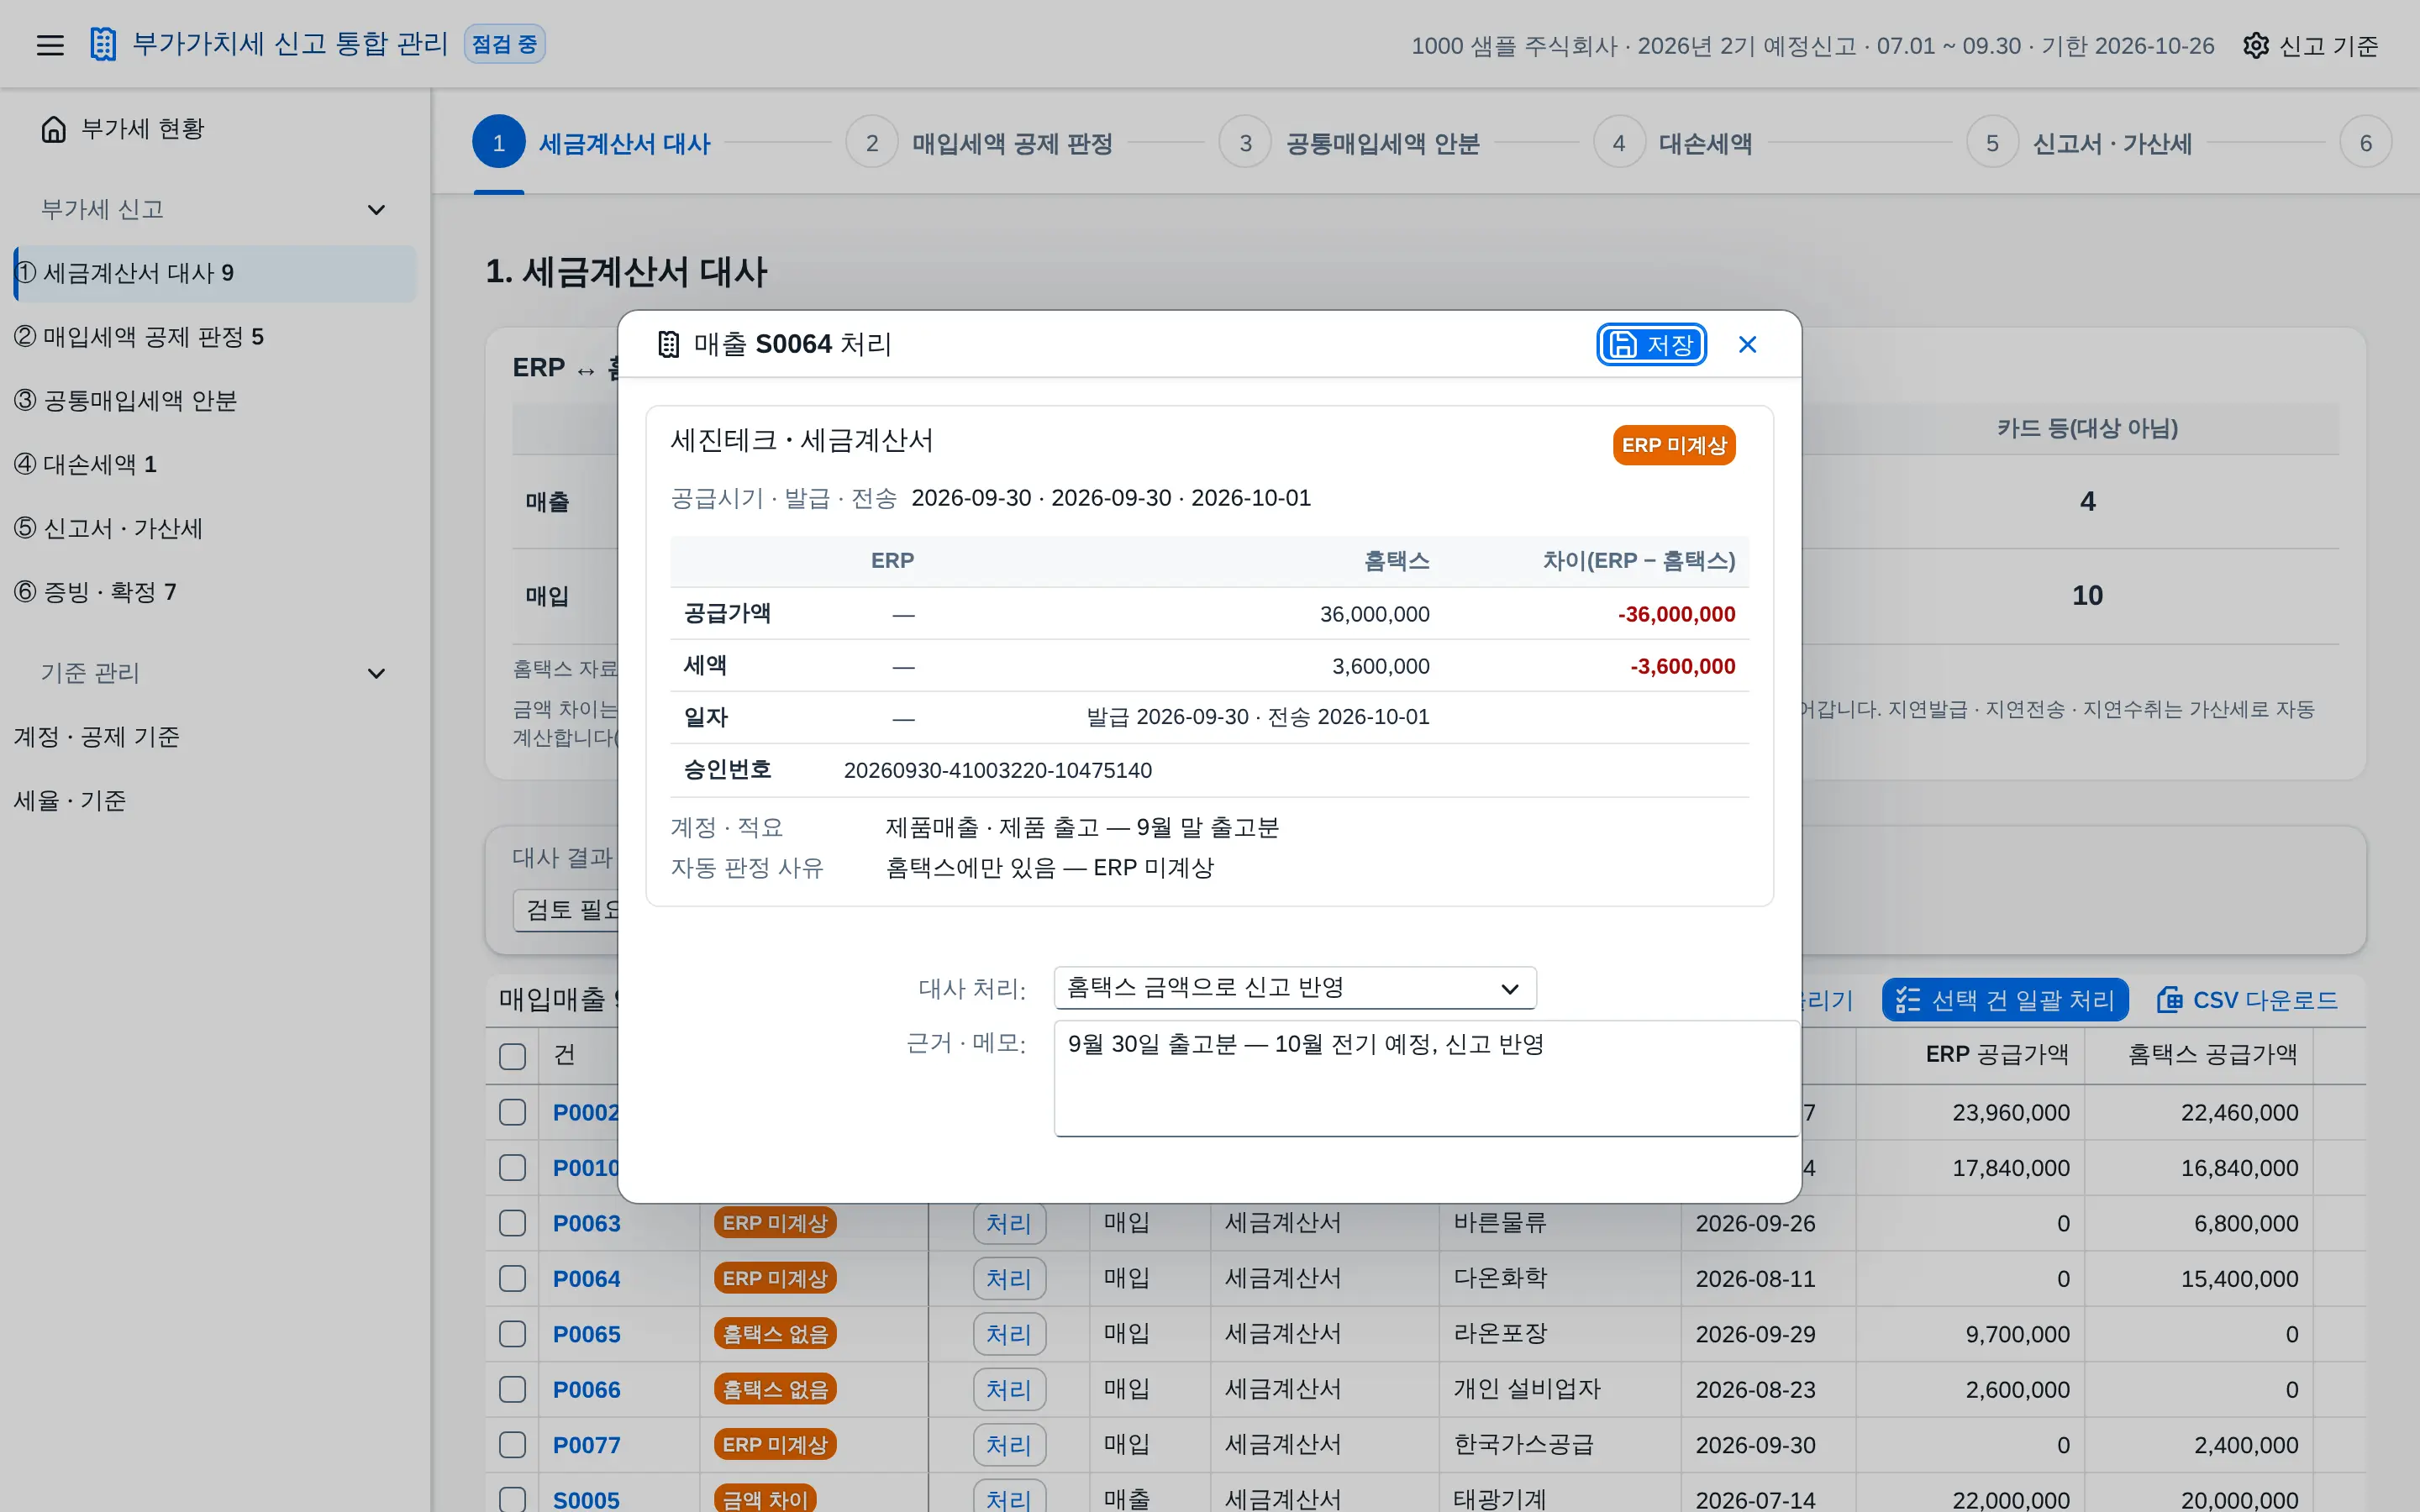This screenshot has width=2420, height=1512.
Task: Click ERP 미계상 tag on P0064 row
Action: point(775,1279)
